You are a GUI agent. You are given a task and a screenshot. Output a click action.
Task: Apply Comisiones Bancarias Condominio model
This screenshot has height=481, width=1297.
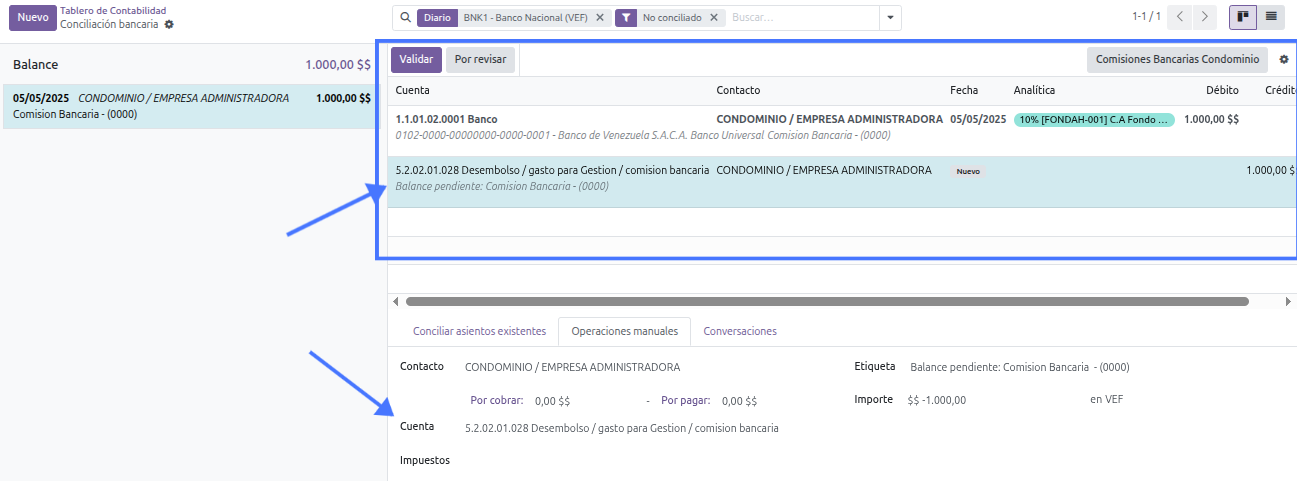coord(1177,60)
